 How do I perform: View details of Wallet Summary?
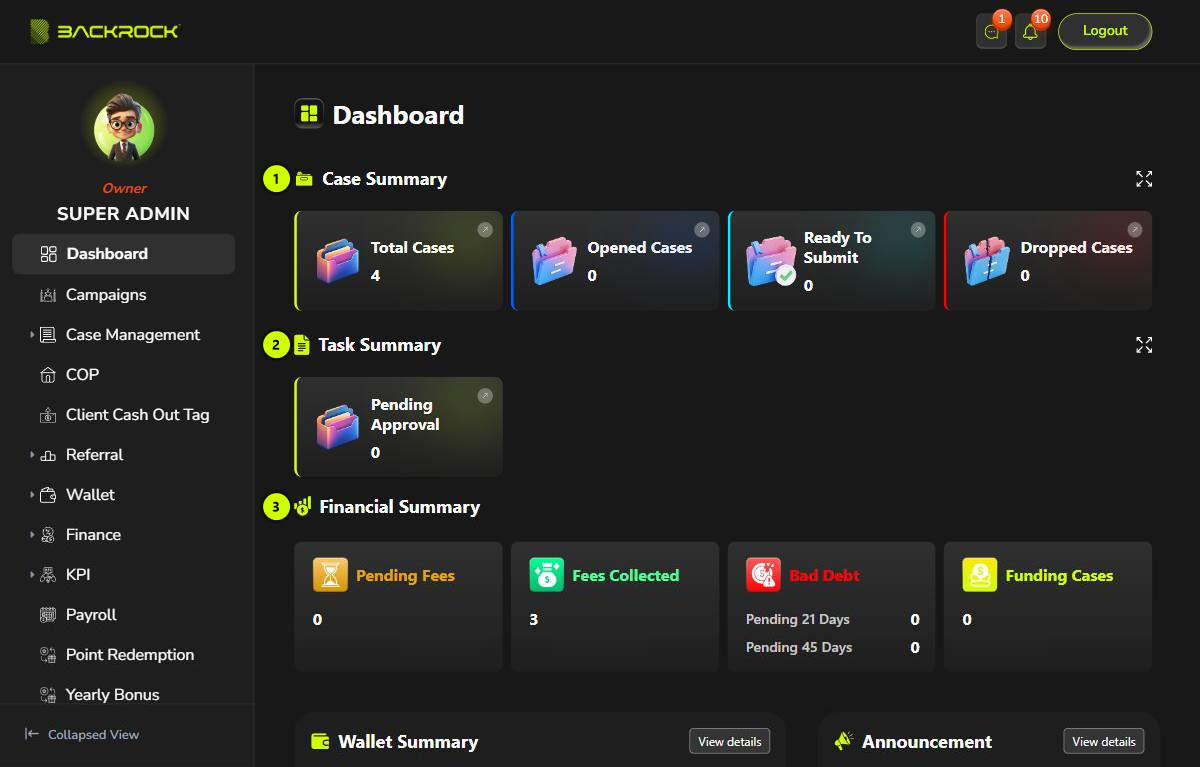[729, 741]
